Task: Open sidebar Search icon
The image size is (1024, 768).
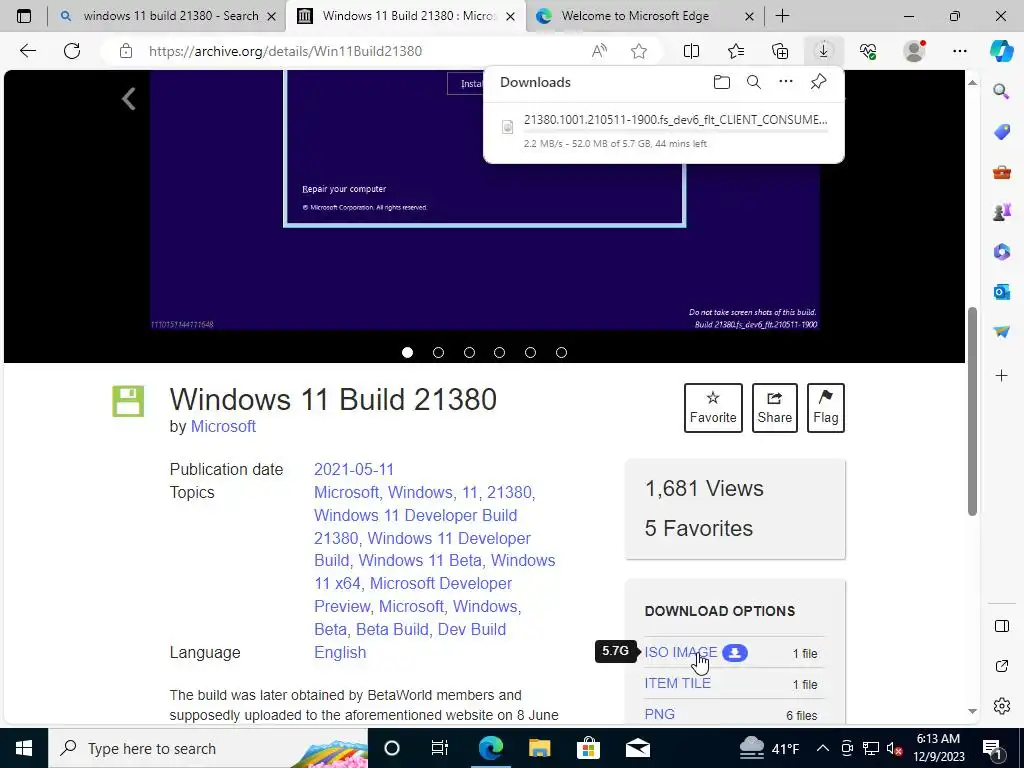Action: (x=1001, y=91)
